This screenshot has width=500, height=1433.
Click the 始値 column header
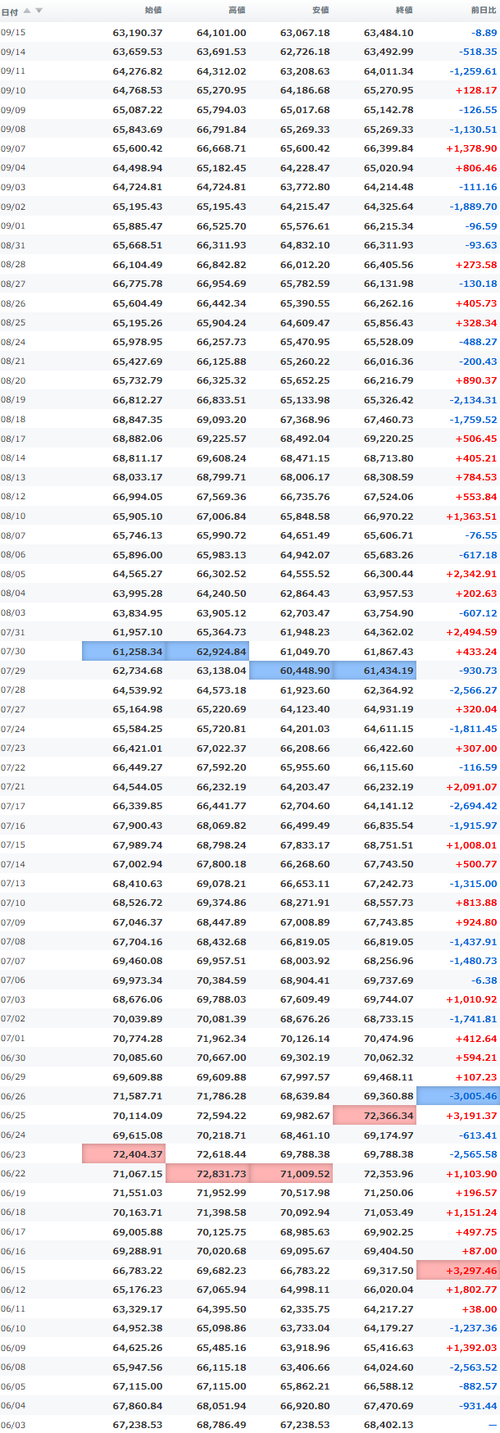click(153, 10)
